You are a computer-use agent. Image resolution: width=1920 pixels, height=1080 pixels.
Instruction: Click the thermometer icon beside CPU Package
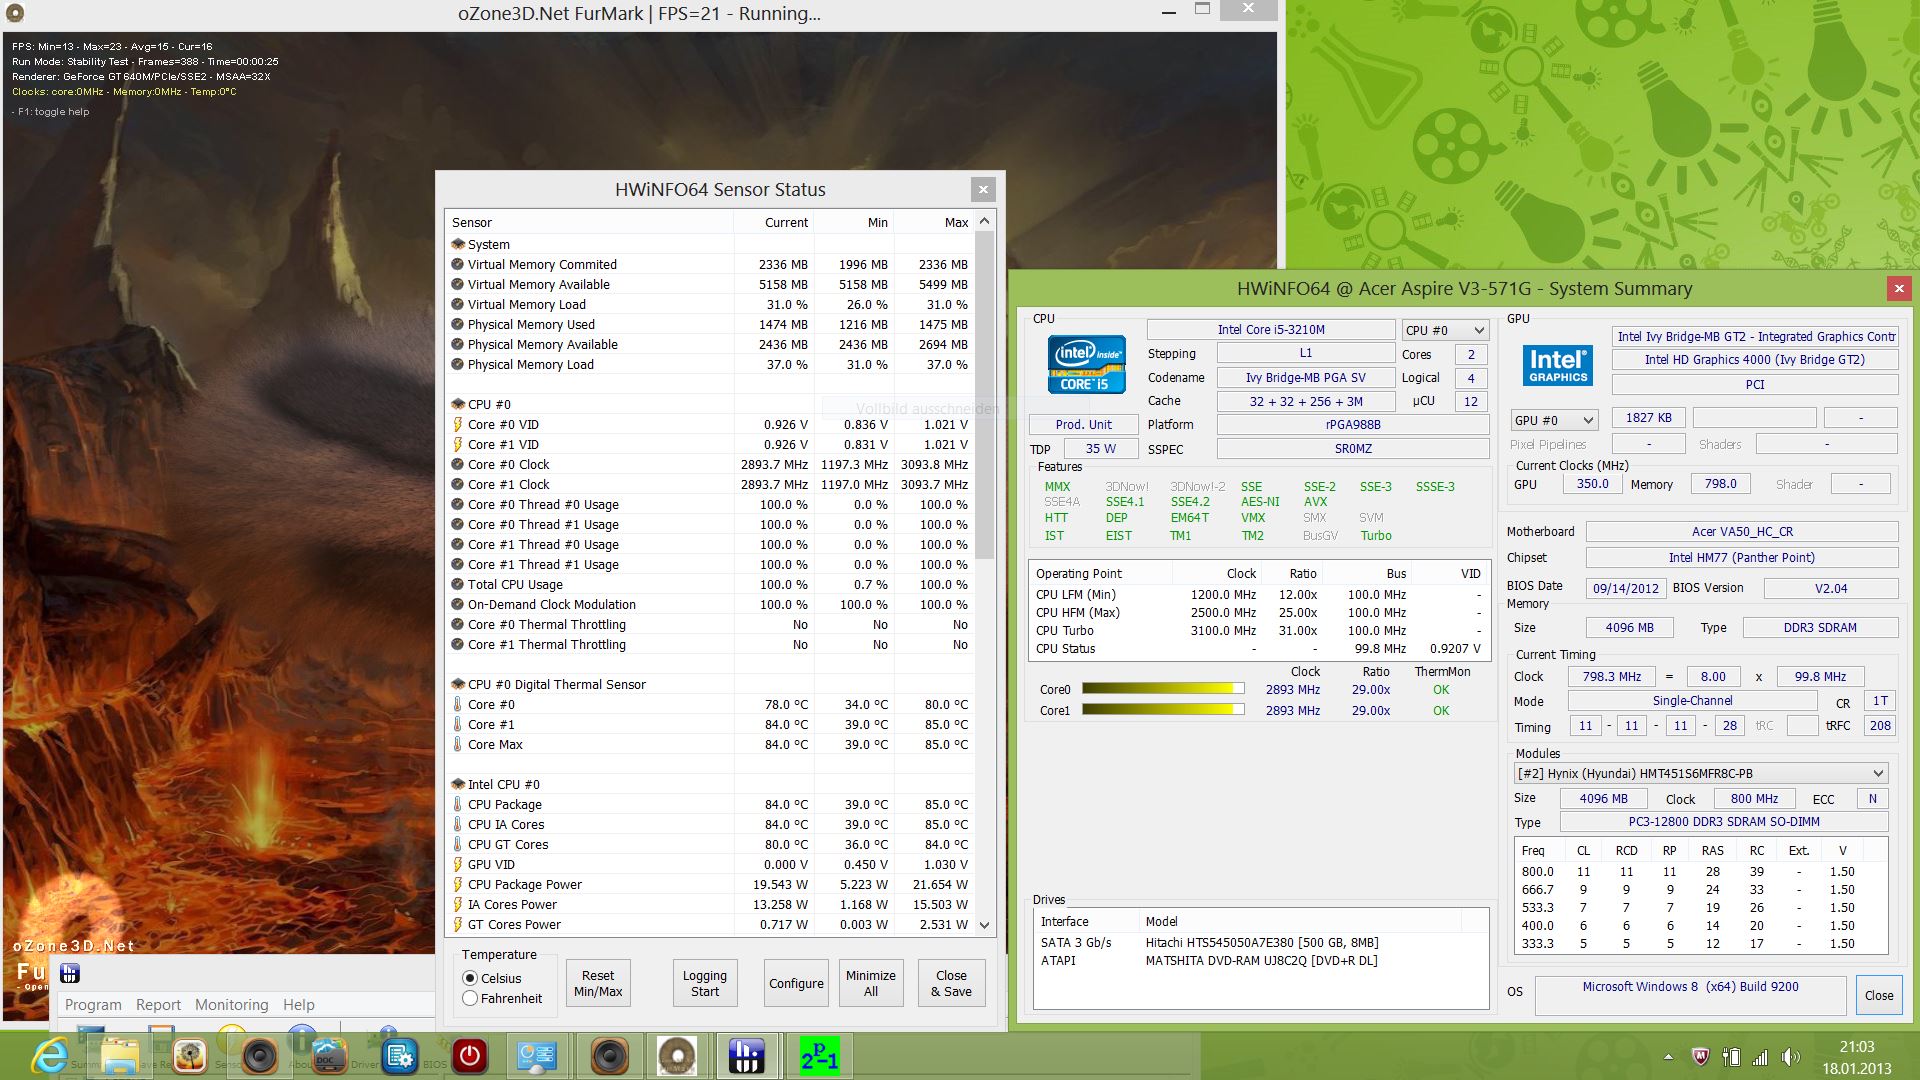458,804
